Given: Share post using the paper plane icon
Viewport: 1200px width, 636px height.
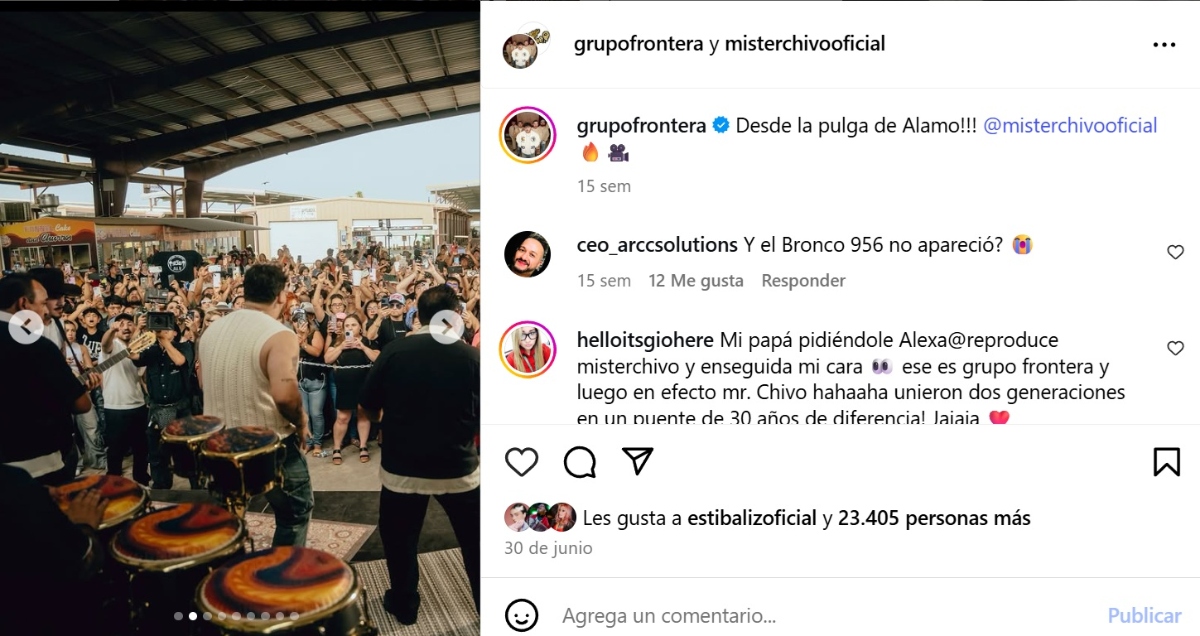Looking at the screenshot, I should pos(638,461).
